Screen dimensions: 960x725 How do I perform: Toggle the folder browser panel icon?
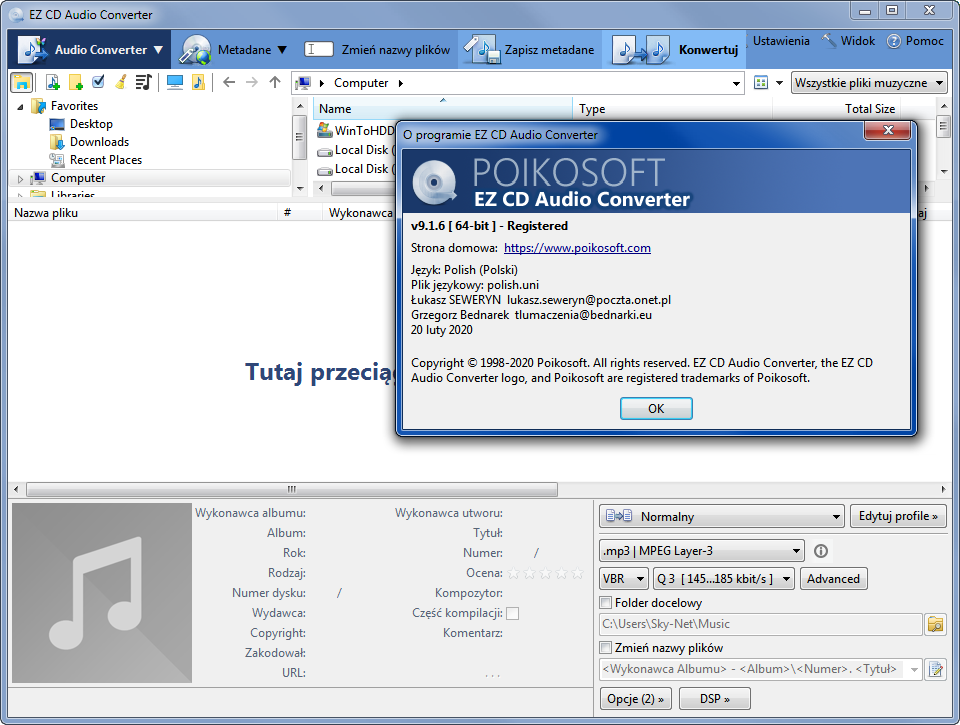(22, 82)
